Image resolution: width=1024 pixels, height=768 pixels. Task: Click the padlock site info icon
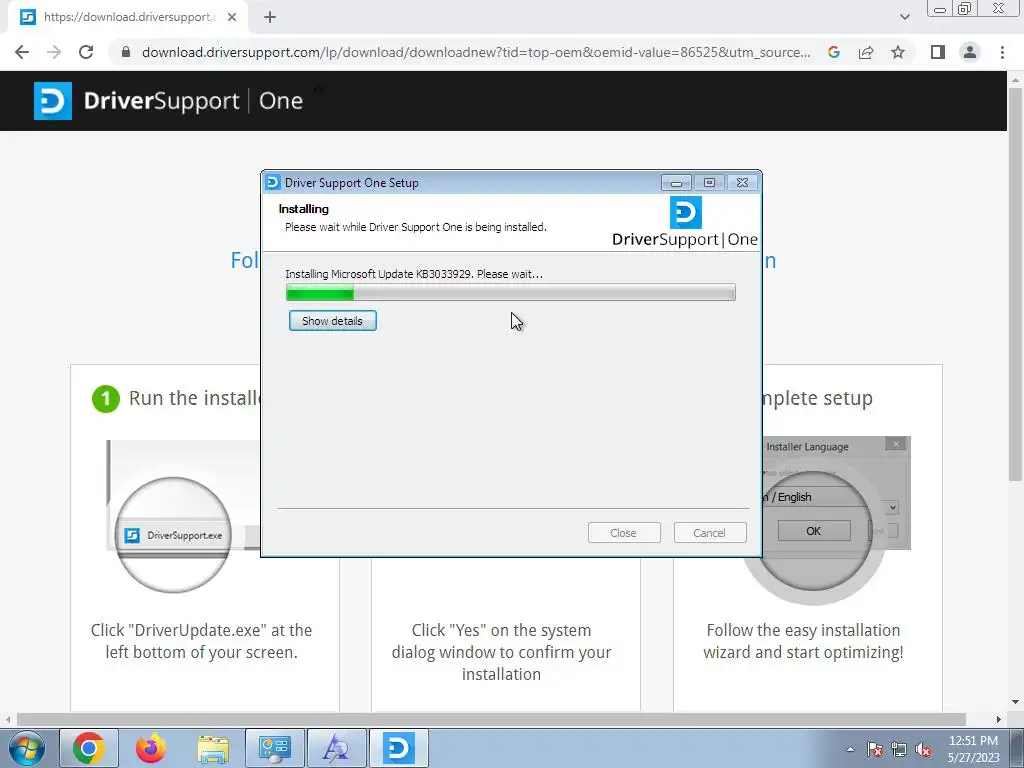click(126, 52)
